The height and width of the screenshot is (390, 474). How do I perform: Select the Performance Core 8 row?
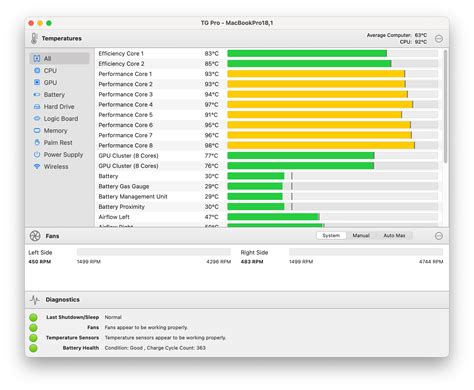coord(268,146)
